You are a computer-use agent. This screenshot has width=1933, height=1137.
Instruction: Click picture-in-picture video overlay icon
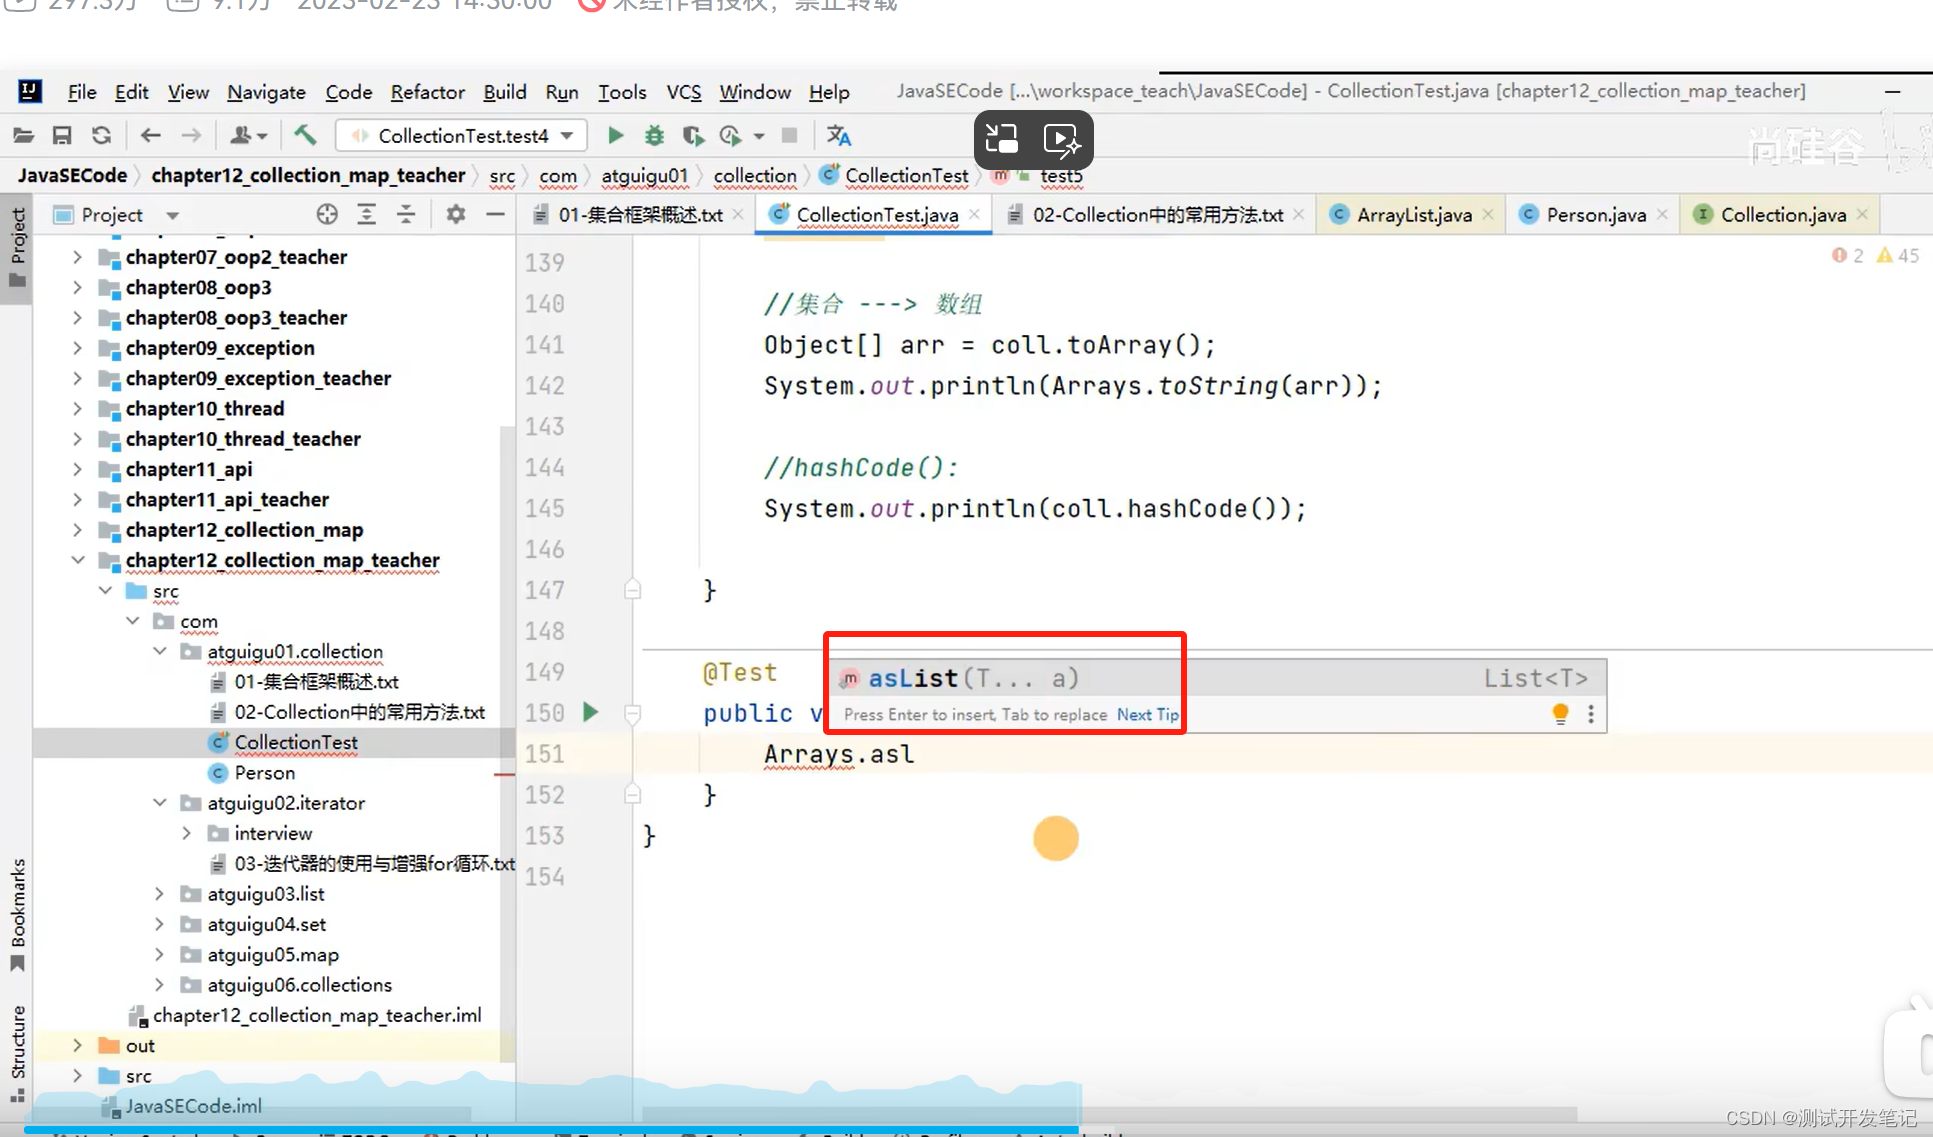click(1002, 139)
